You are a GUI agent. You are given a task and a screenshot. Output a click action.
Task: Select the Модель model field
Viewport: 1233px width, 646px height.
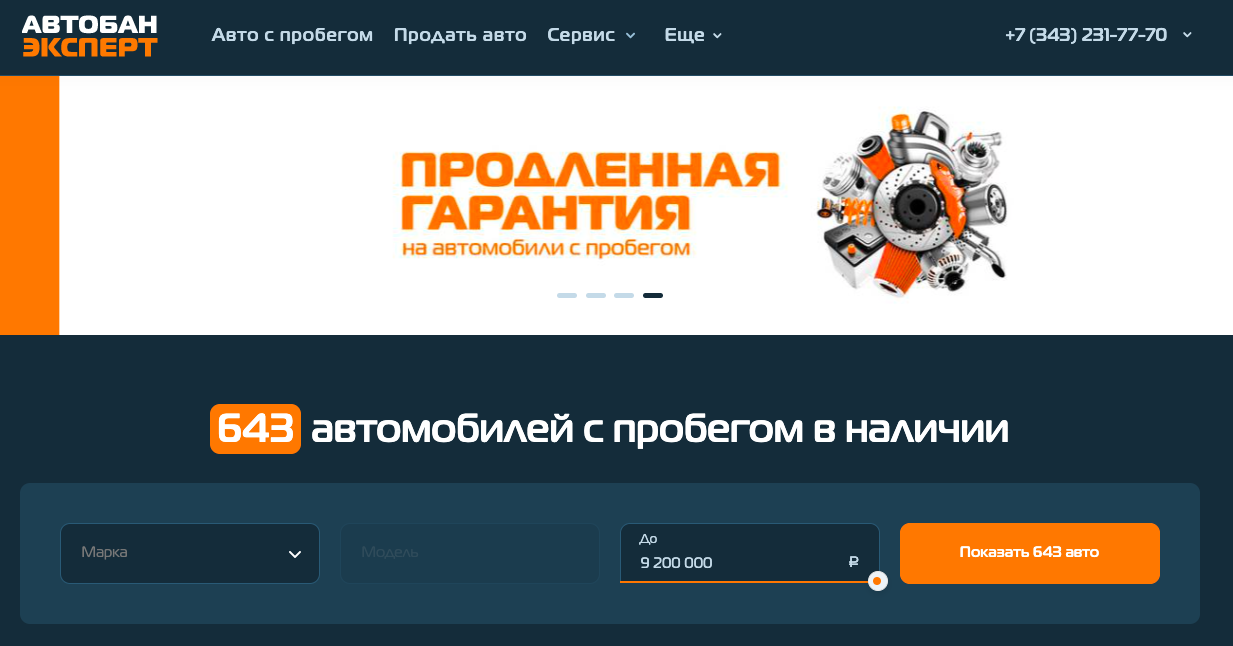tap(470, 553)
